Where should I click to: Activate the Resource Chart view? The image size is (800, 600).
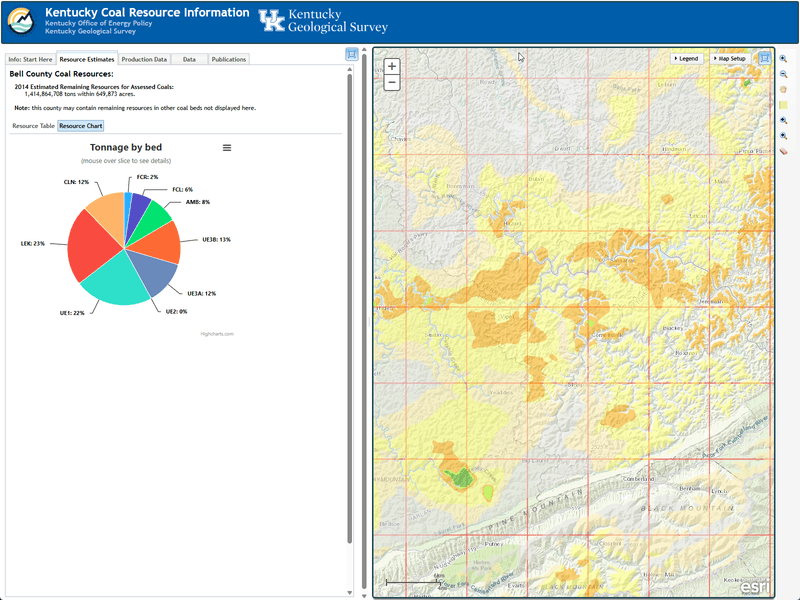point(82,125)
